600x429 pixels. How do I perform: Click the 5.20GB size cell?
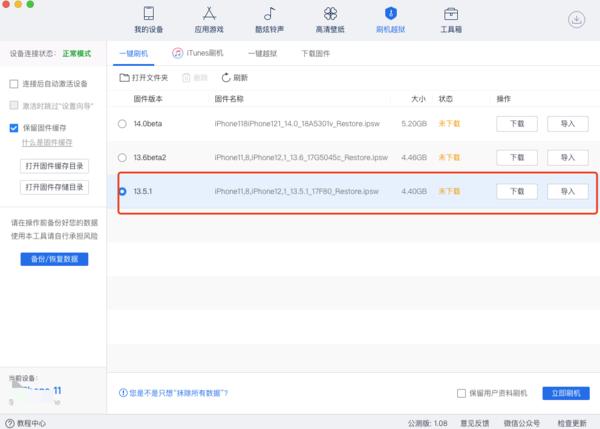[414, 124]
